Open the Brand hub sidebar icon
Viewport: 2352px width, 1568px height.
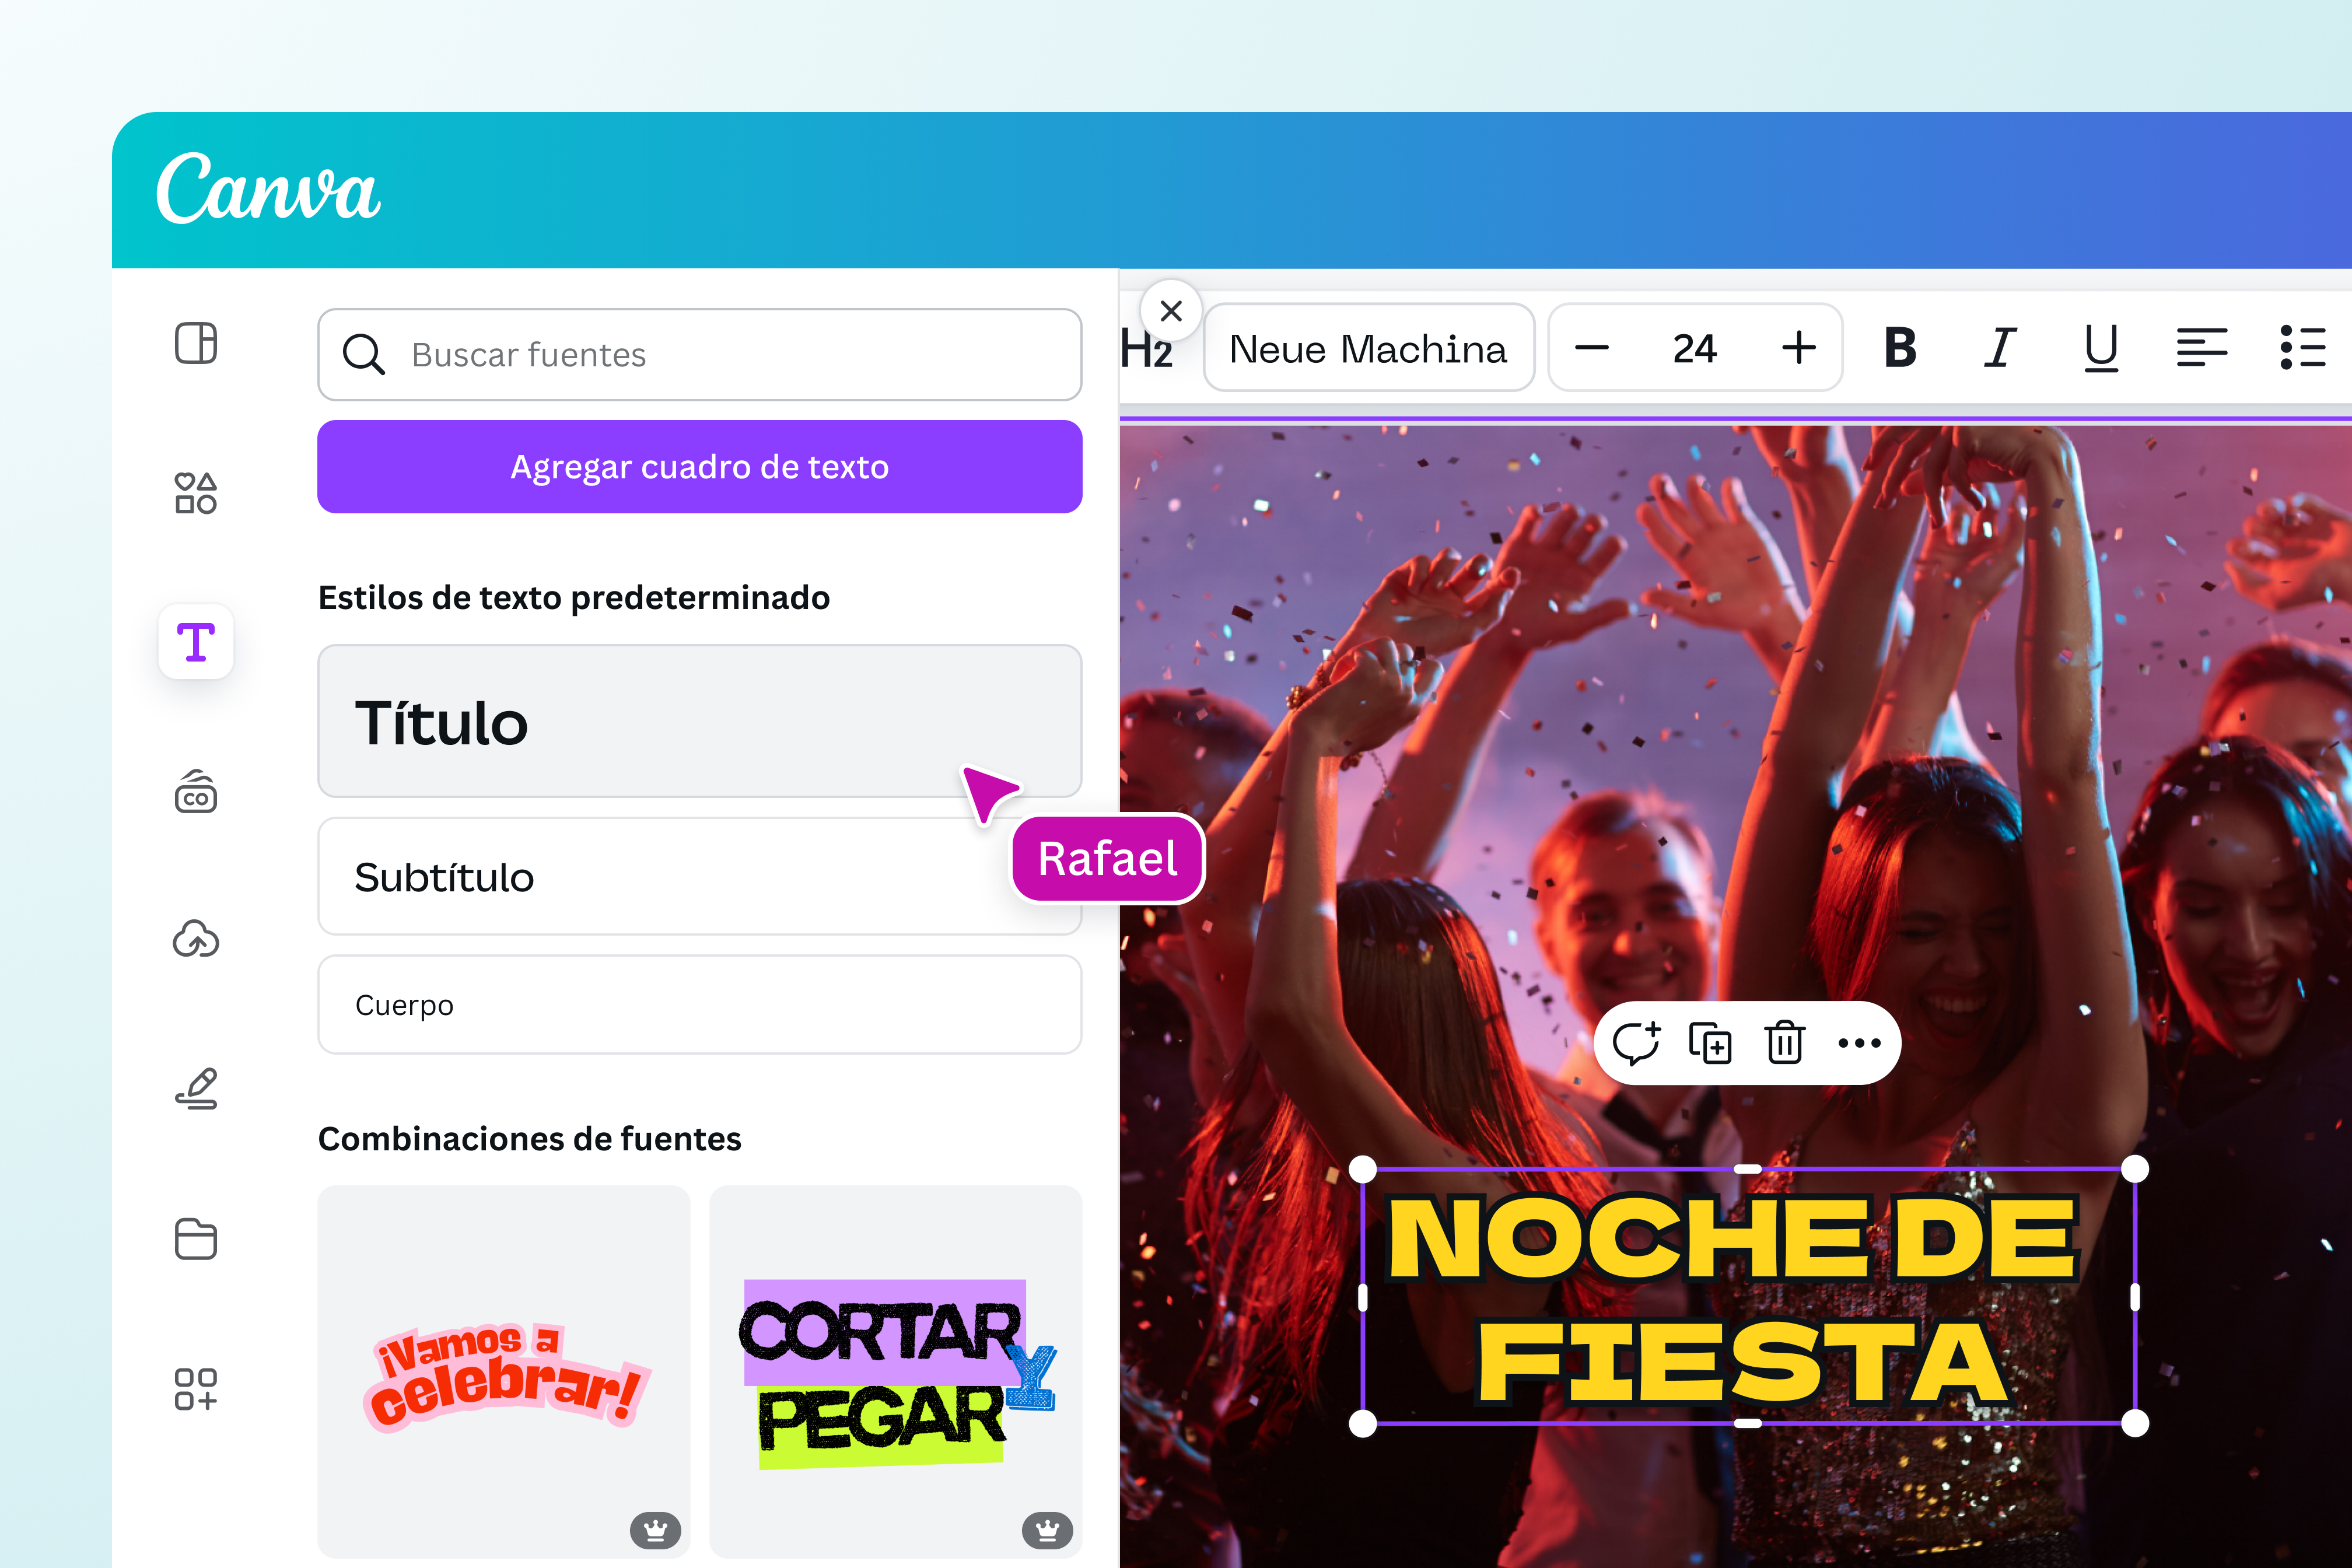(x=196, y=791)
